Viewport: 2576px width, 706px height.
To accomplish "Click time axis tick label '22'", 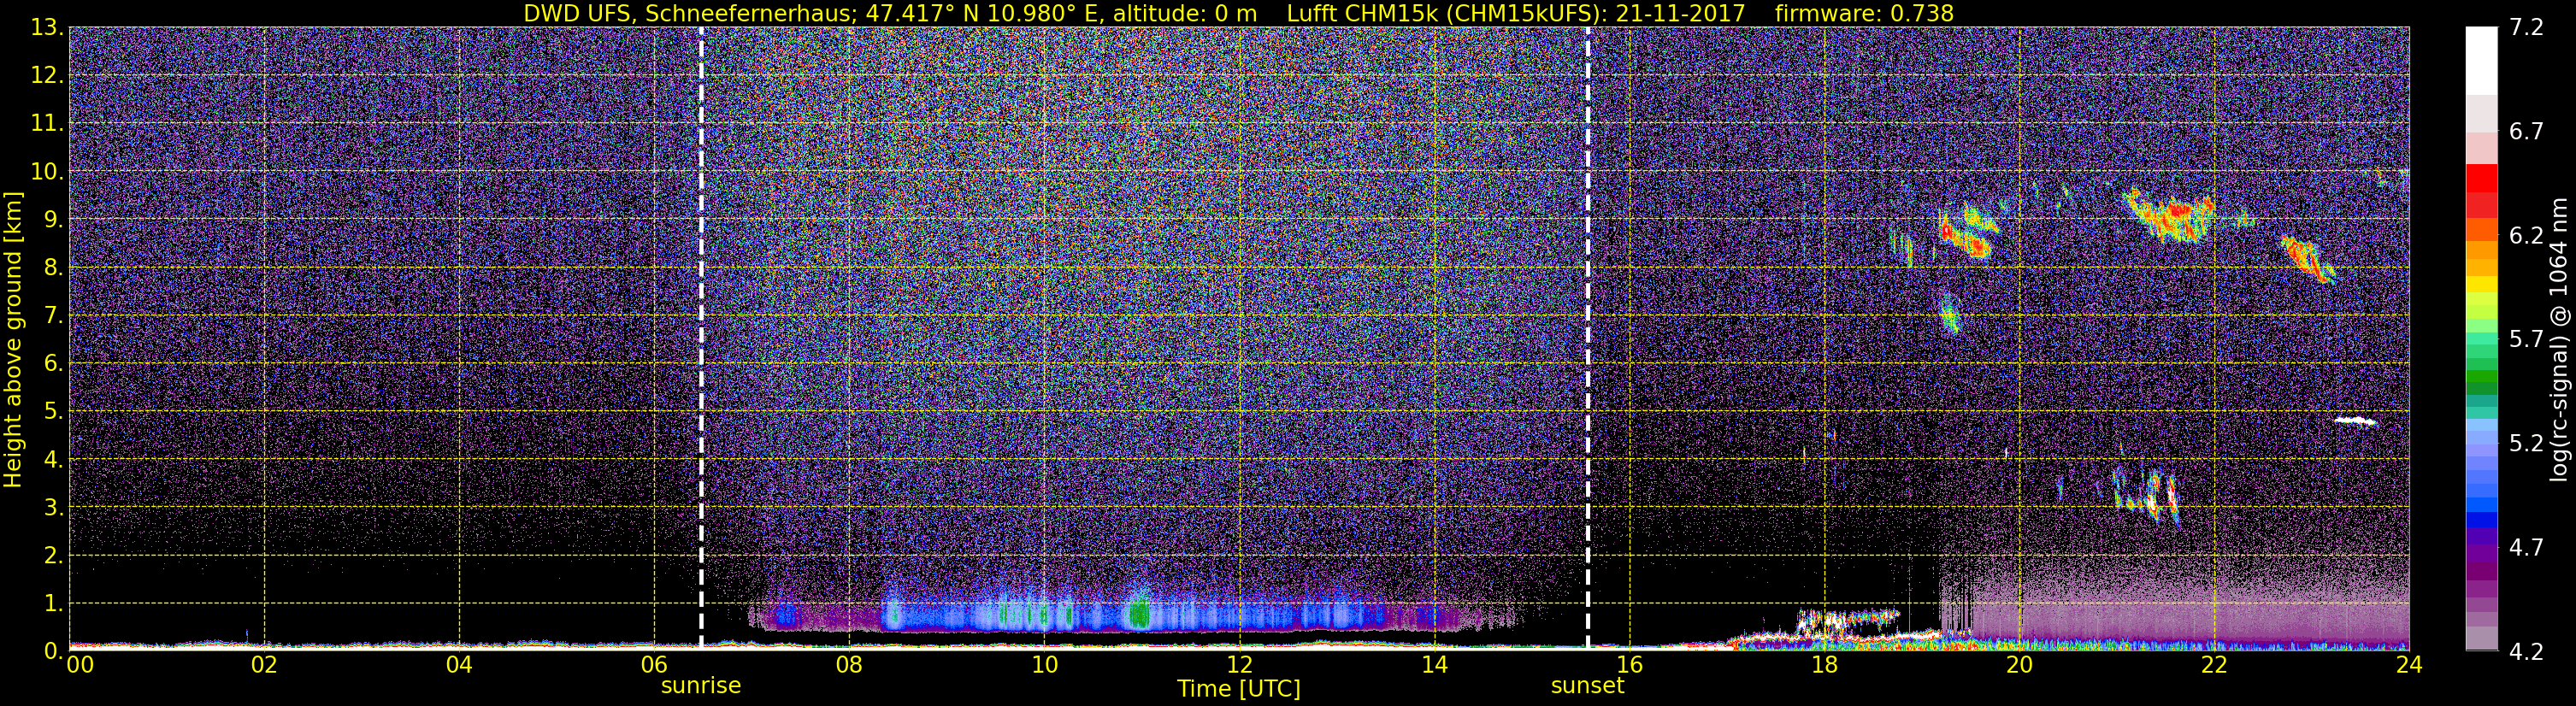I will point(2214,666).
